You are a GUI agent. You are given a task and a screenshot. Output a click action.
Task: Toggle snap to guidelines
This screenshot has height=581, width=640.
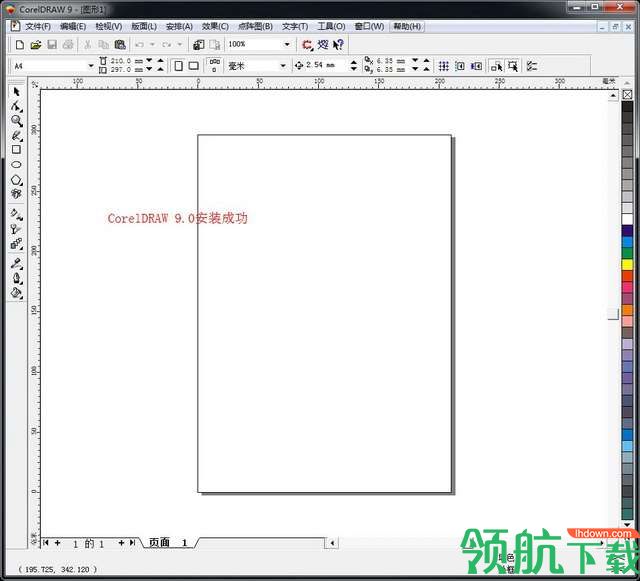[460, 66]
